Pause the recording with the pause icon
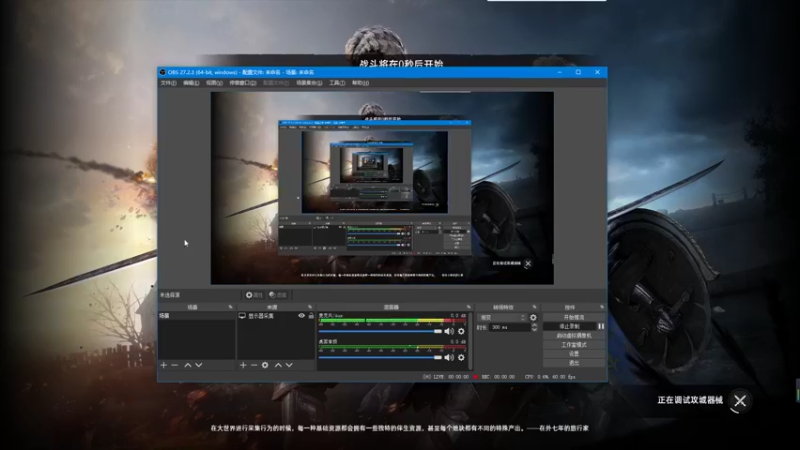 (x=601, y=326)
